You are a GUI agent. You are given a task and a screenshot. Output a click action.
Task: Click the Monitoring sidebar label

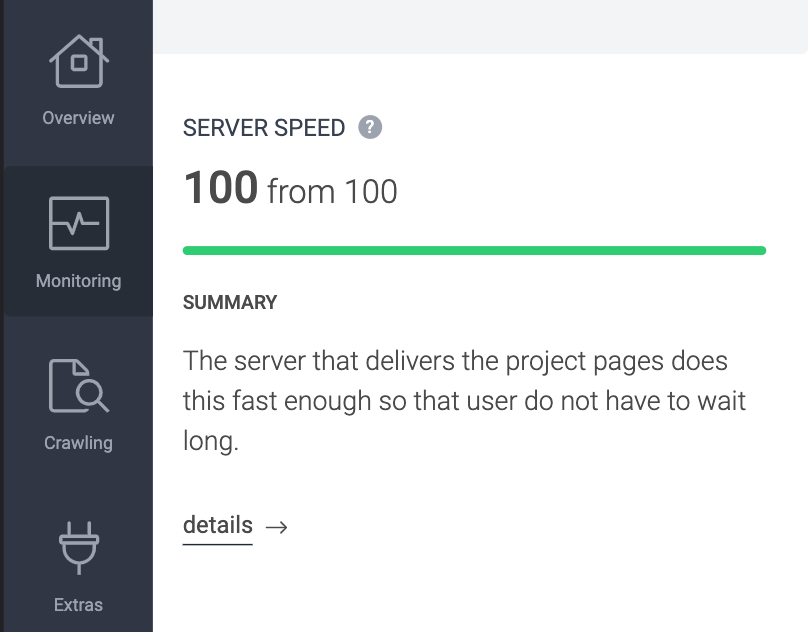coord(78,281)
